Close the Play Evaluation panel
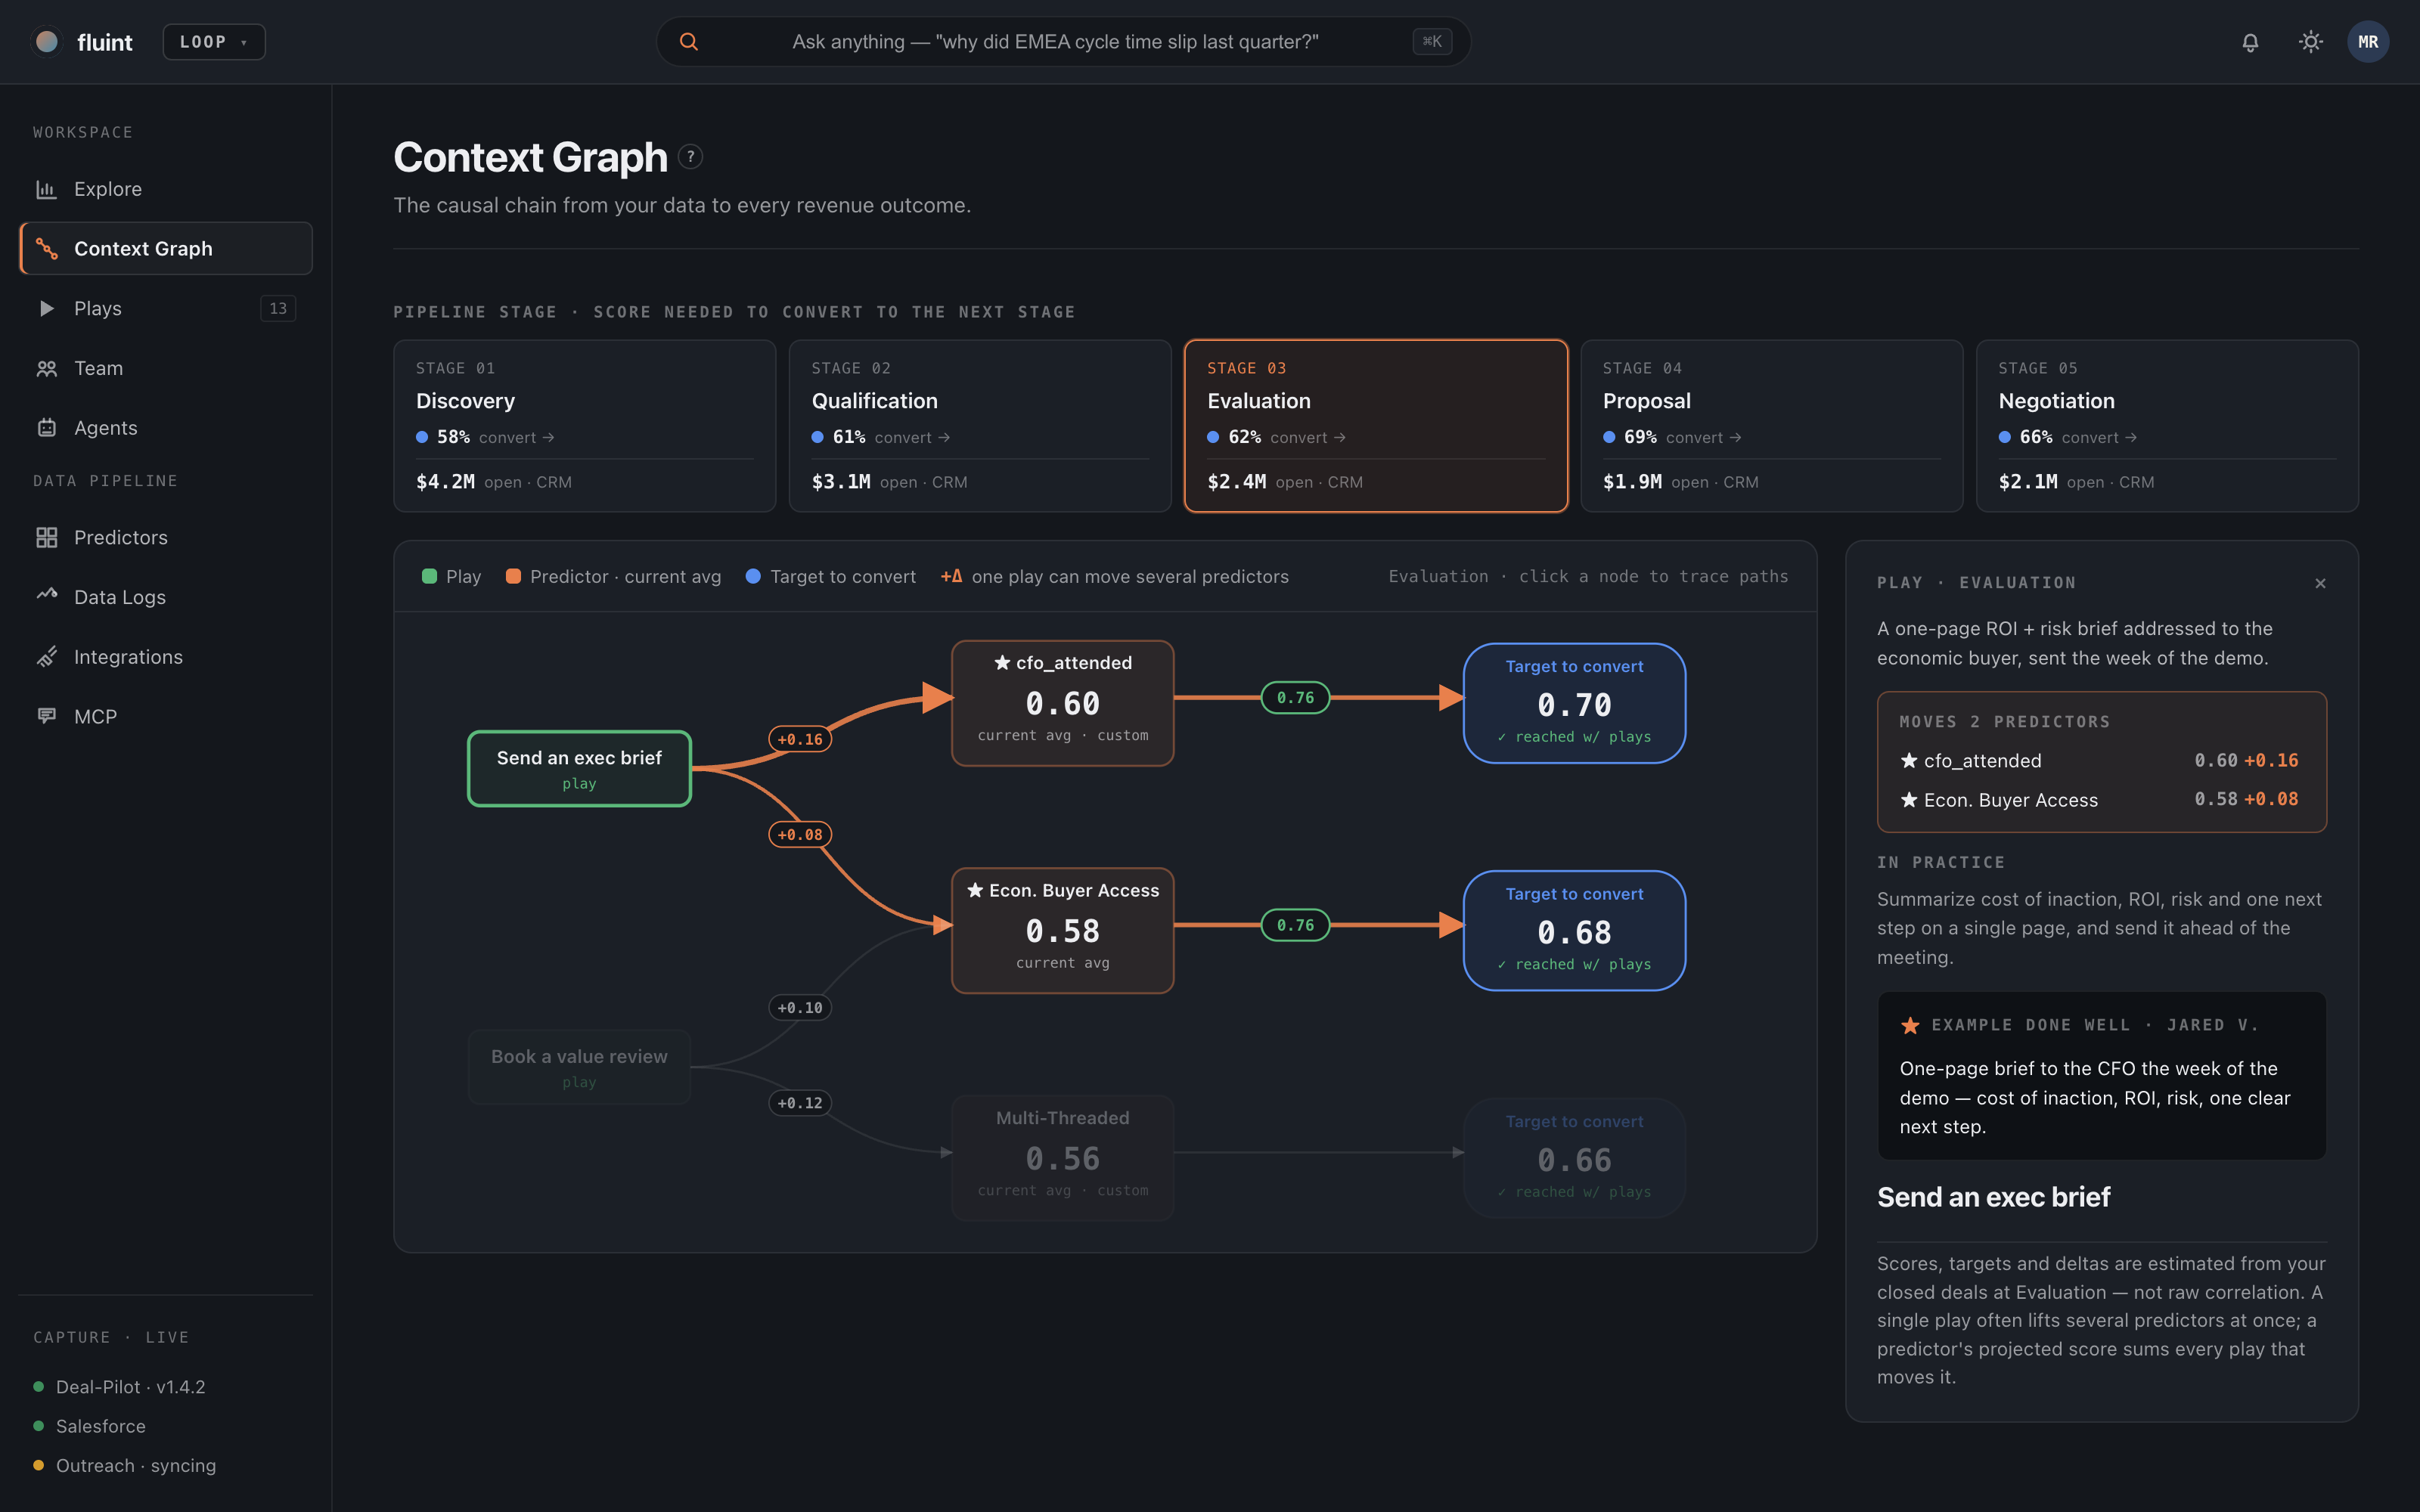The height and width of the screenshot is (1512, 2420). coord(2320,583)
